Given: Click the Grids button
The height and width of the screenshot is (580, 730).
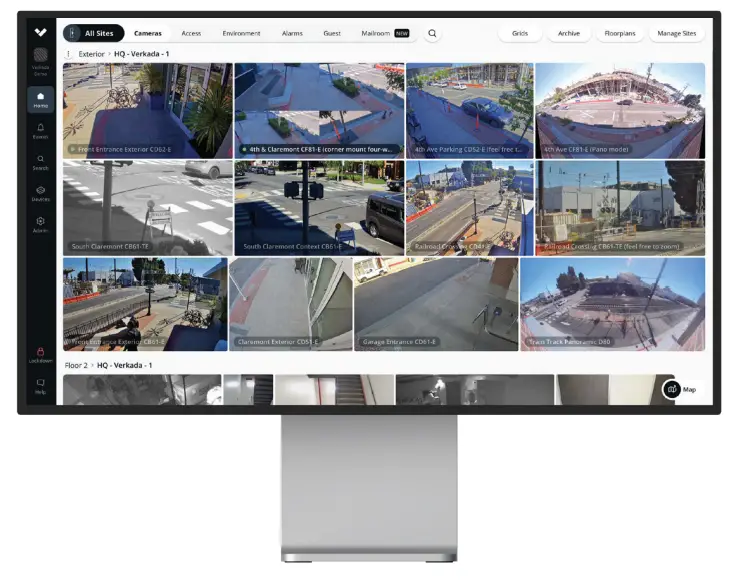Looking at the screenshot, I should tap(520, 34).
